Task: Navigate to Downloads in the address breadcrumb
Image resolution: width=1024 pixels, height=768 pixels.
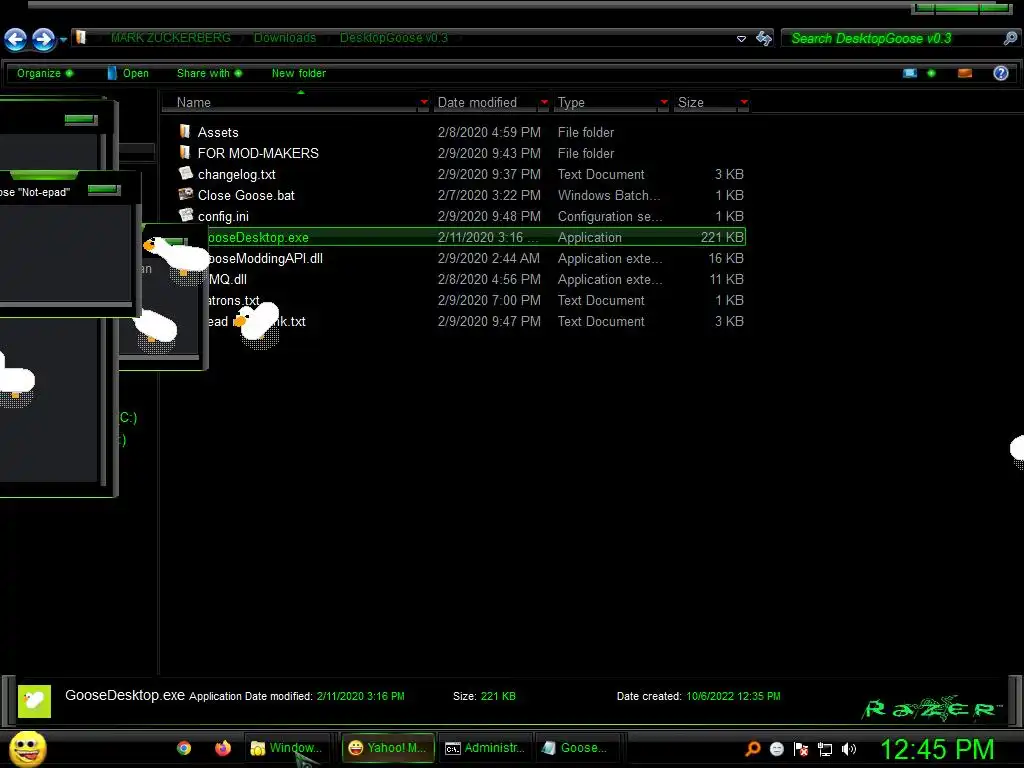Action: 285,38
